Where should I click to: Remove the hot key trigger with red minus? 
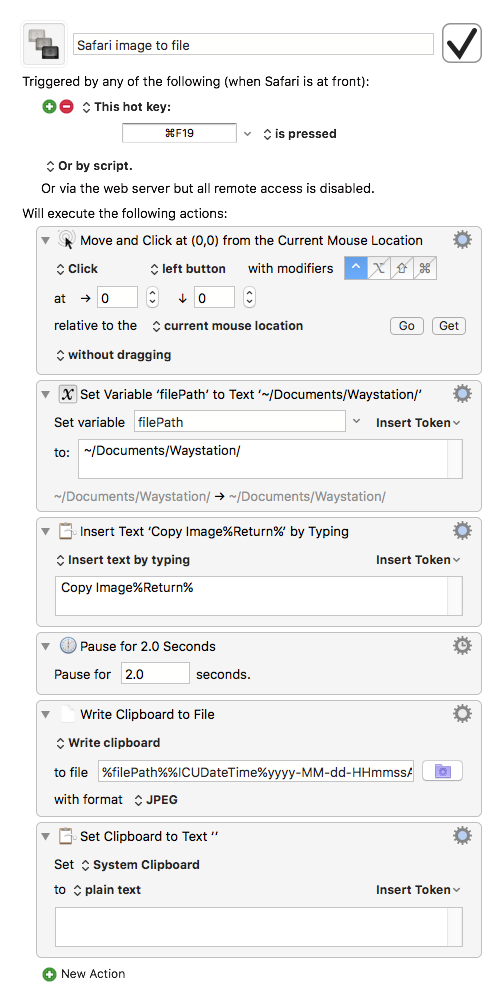click(66, 107)
